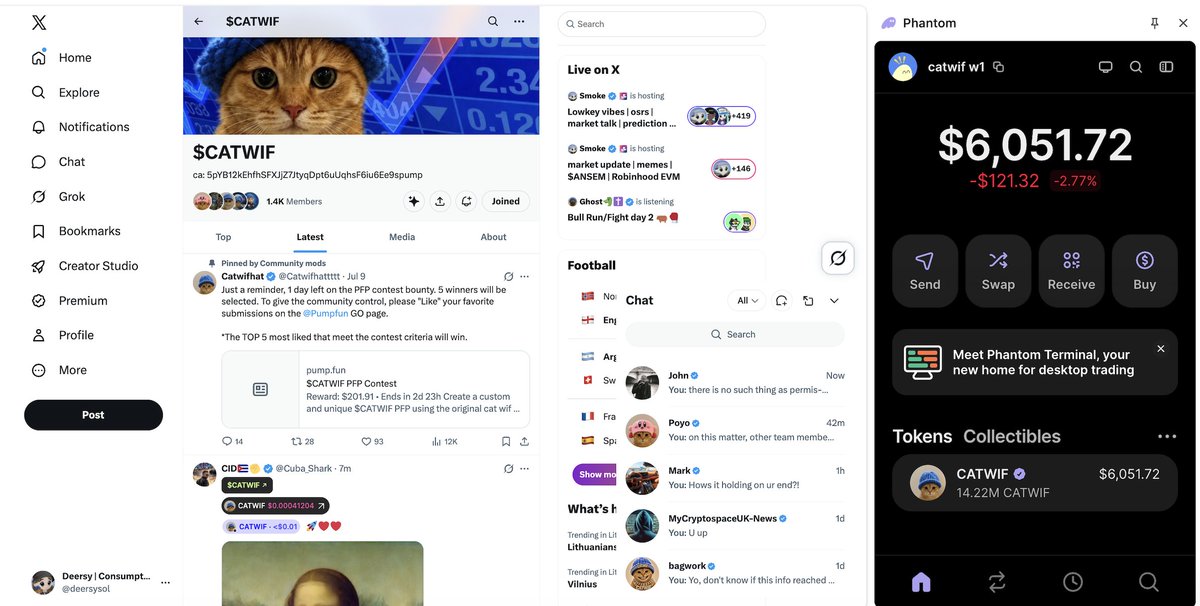Click the Chat panel search field
Image resolution: width=1200 pixels, height=606 pixels.
(x=735, y=335)
